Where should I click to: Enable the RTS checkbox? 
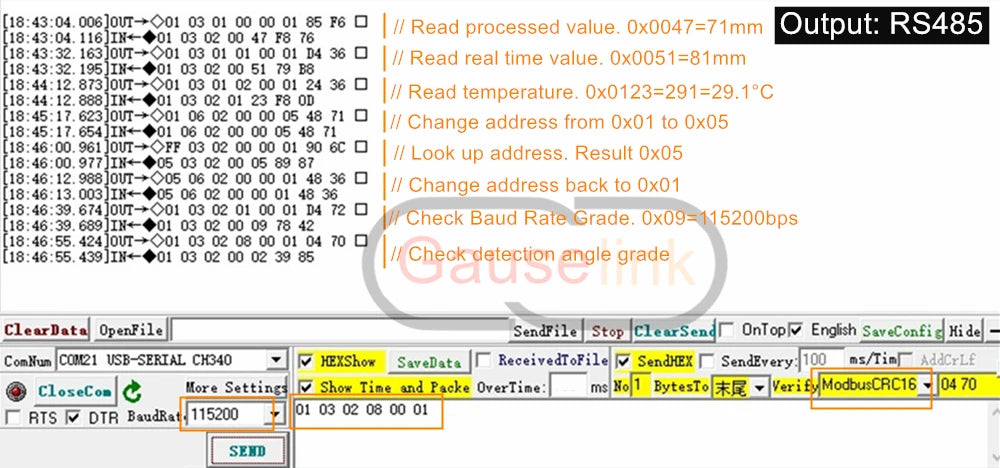tap(12, 418)
